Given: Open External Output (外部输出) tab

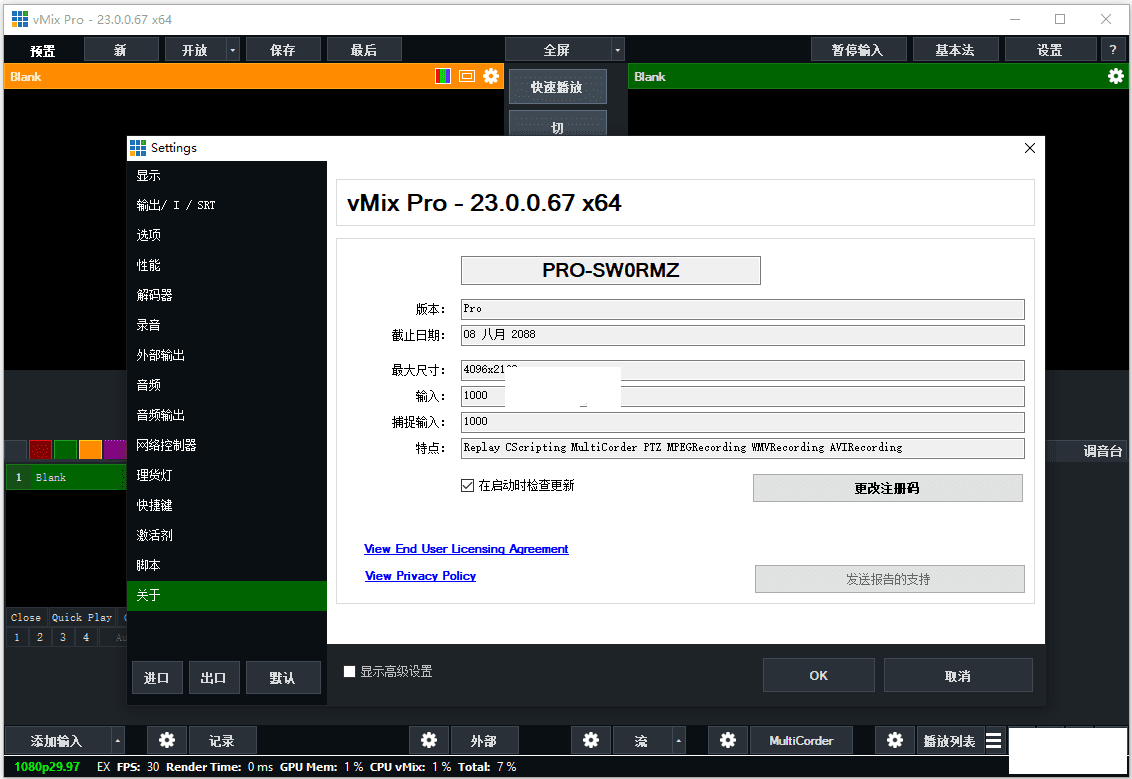Looking at the screenshot, I should tap(227, 355).
